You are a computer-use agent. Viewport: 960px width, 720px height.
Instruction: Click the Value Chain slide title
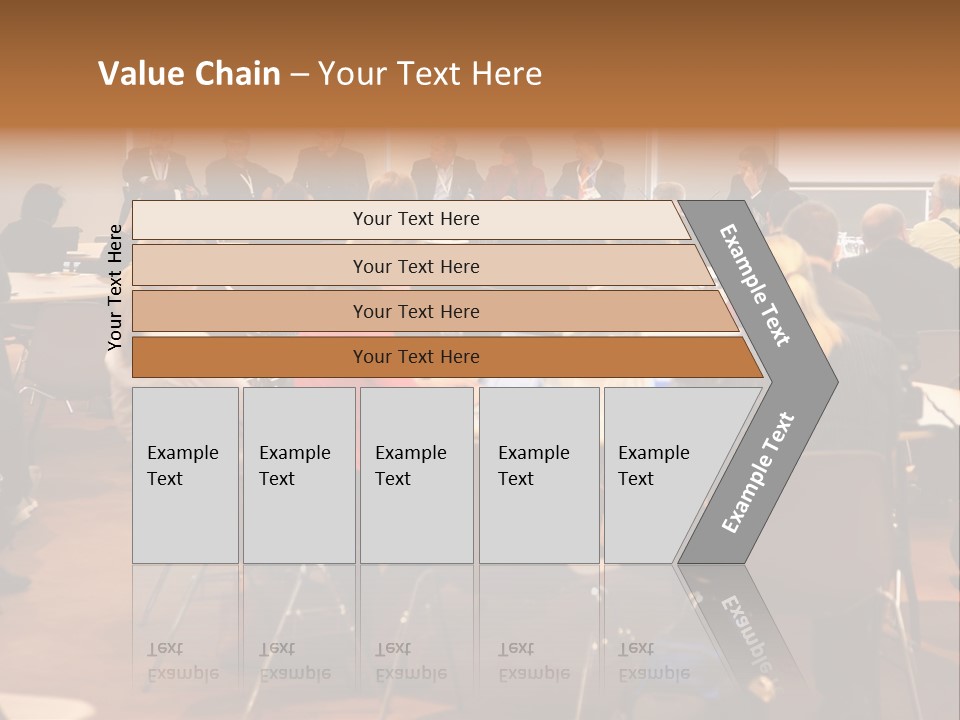189,74
